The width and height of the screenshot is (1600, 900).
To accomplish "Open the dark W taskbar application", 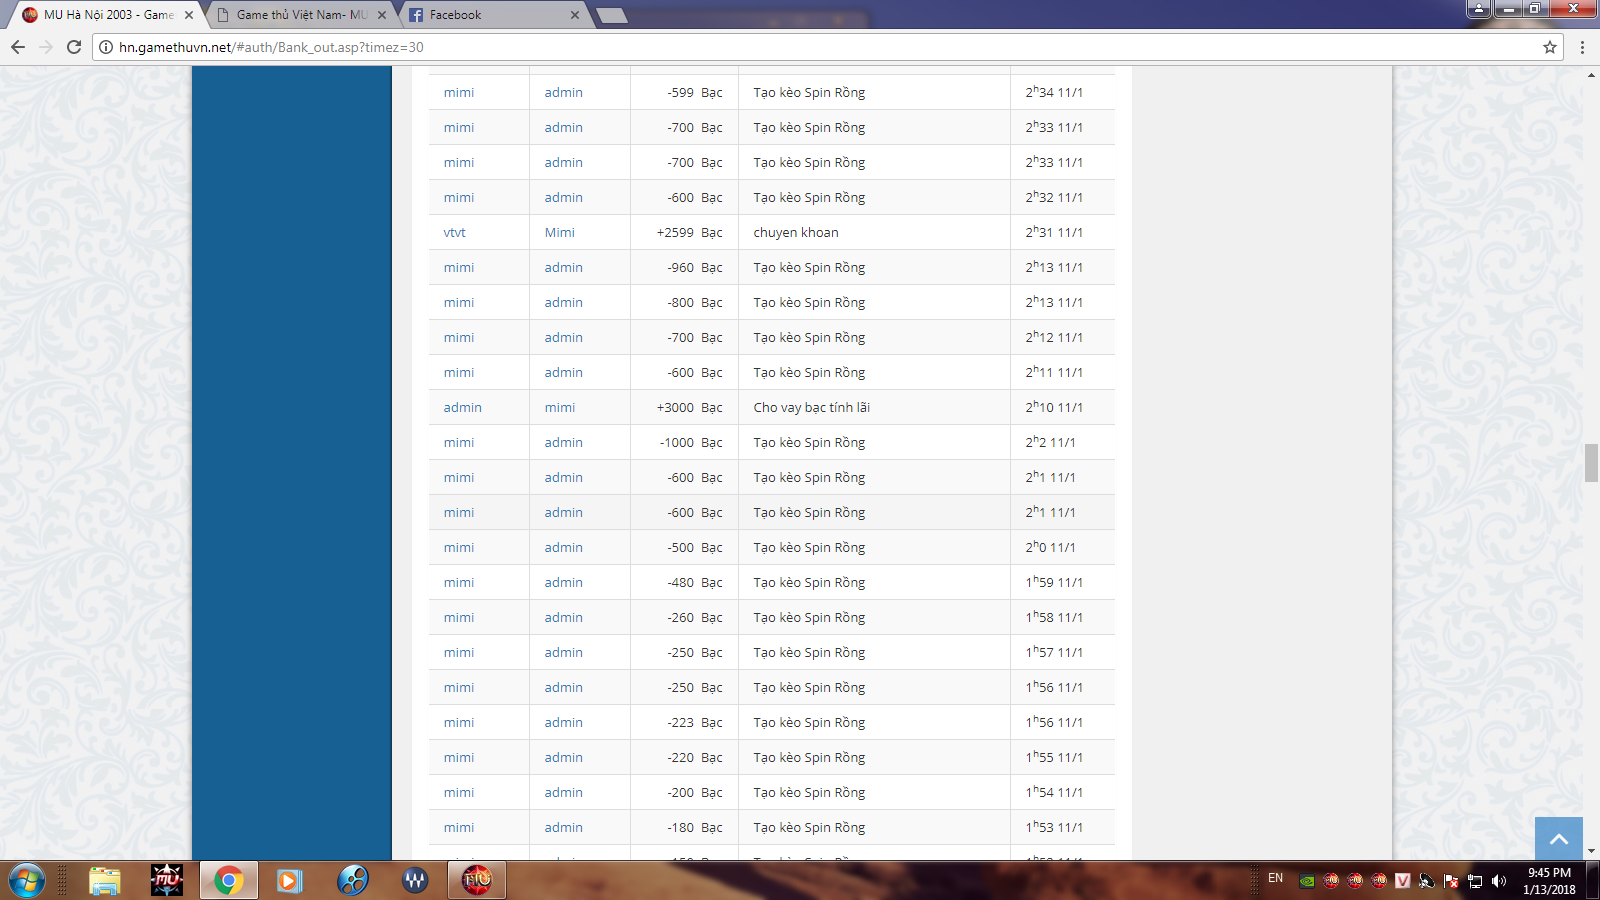I will 415,881.
